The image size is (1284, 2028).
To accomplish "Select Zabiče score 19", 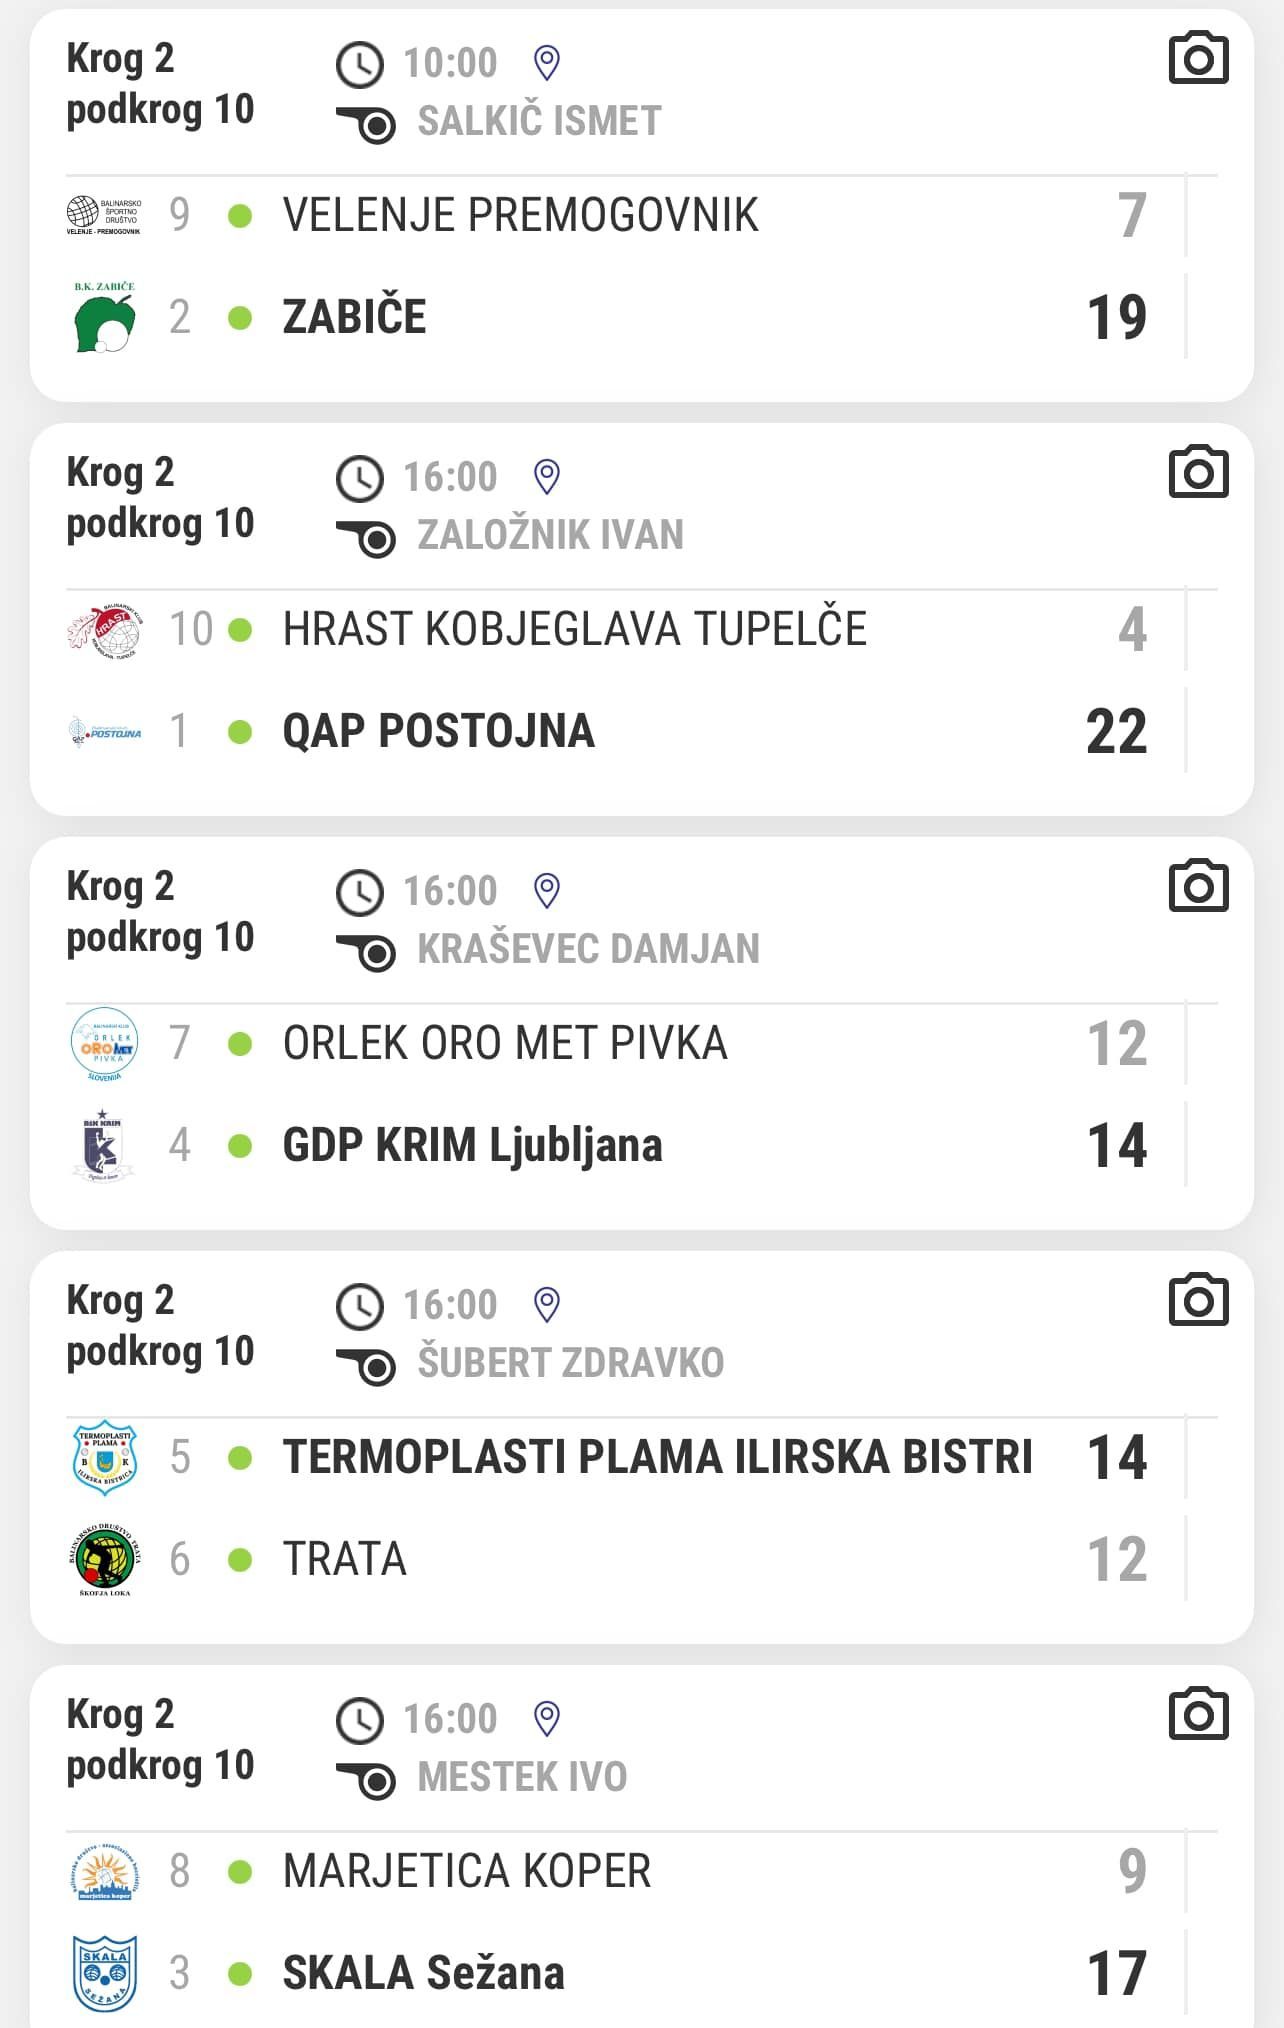I will [x=1117, y=317].
